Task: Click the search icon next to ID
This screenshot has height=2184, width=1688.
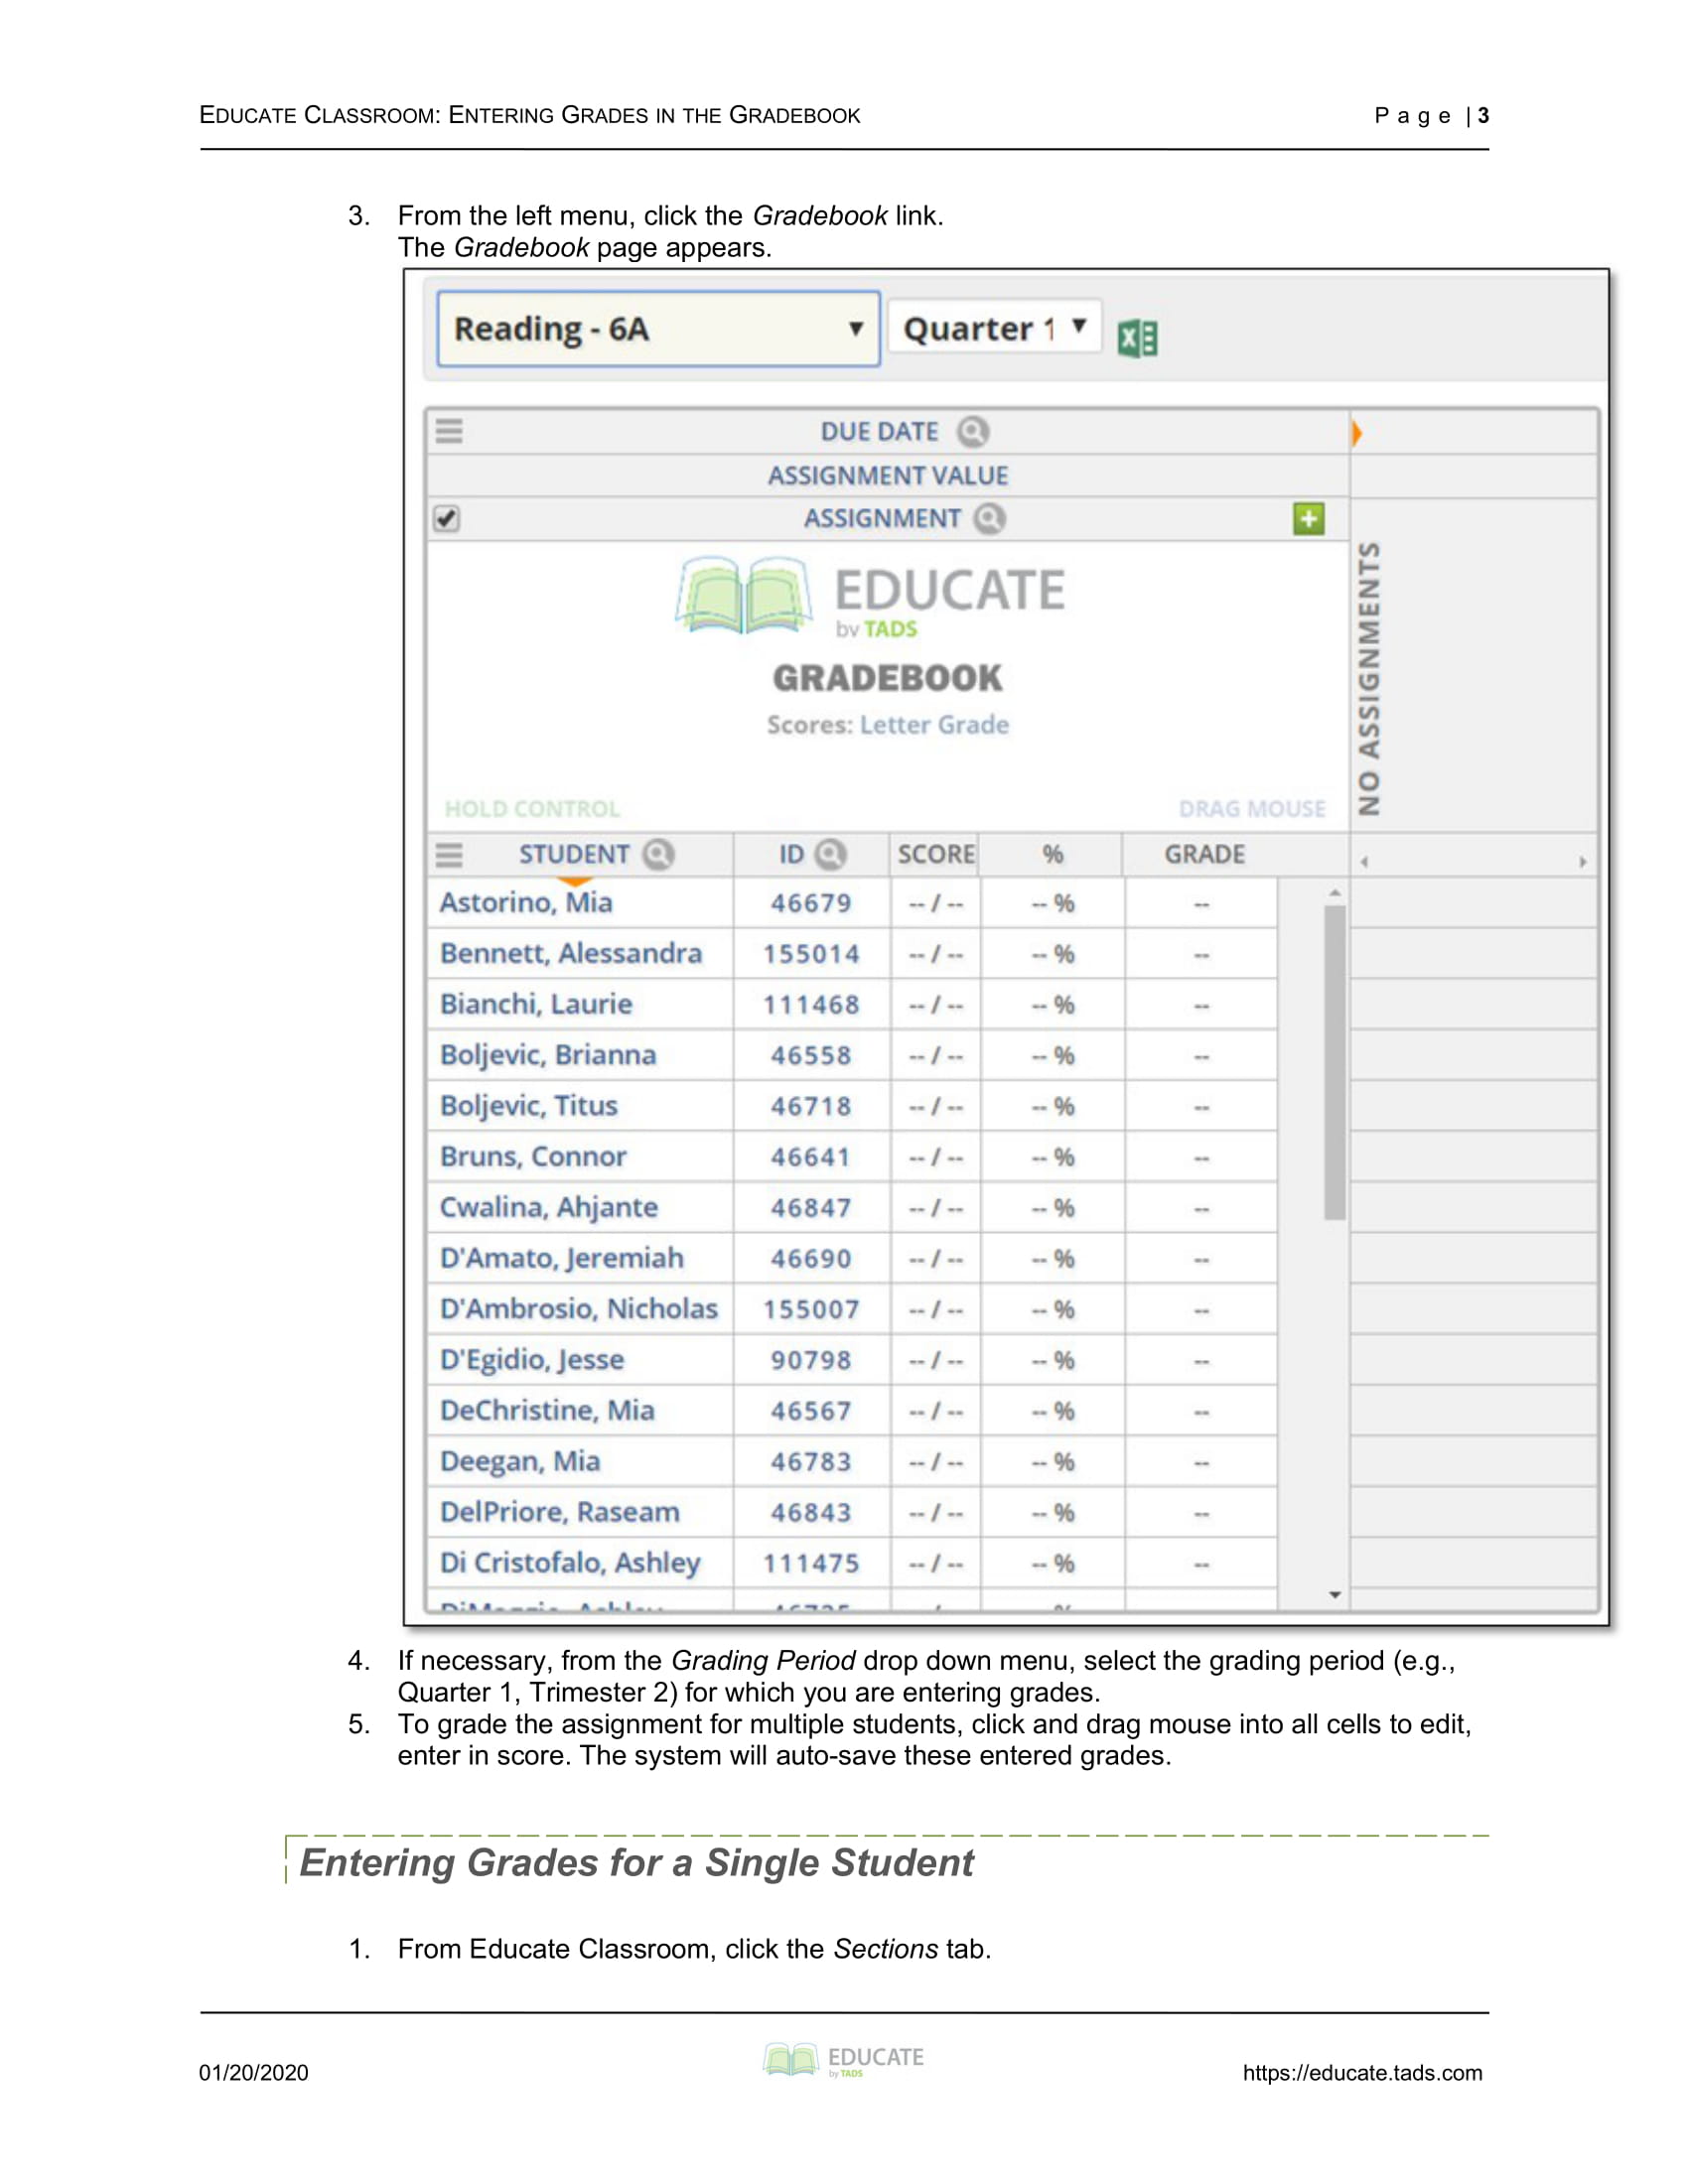Action: click(830, 854)
